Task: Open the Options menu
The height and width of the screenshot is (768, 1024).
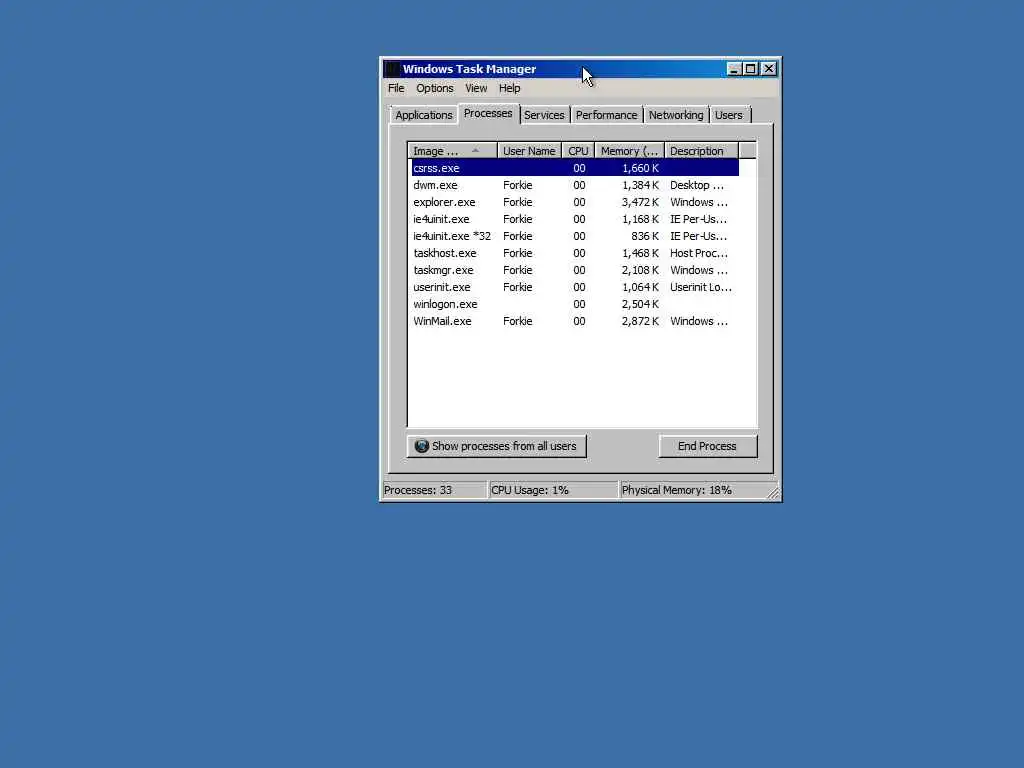Action: pyautogui.click(x=435, y=88)
